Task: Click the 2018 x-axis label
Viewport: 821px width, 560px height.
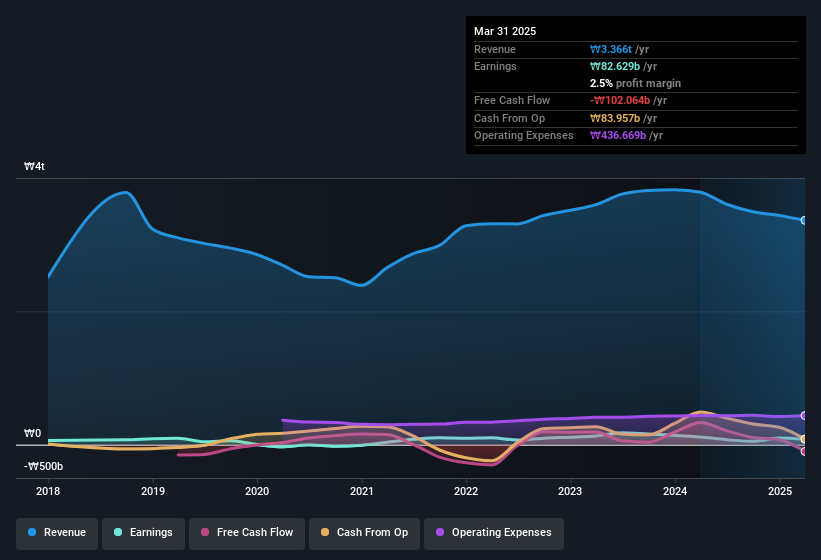Action: [x=48, y=491]
